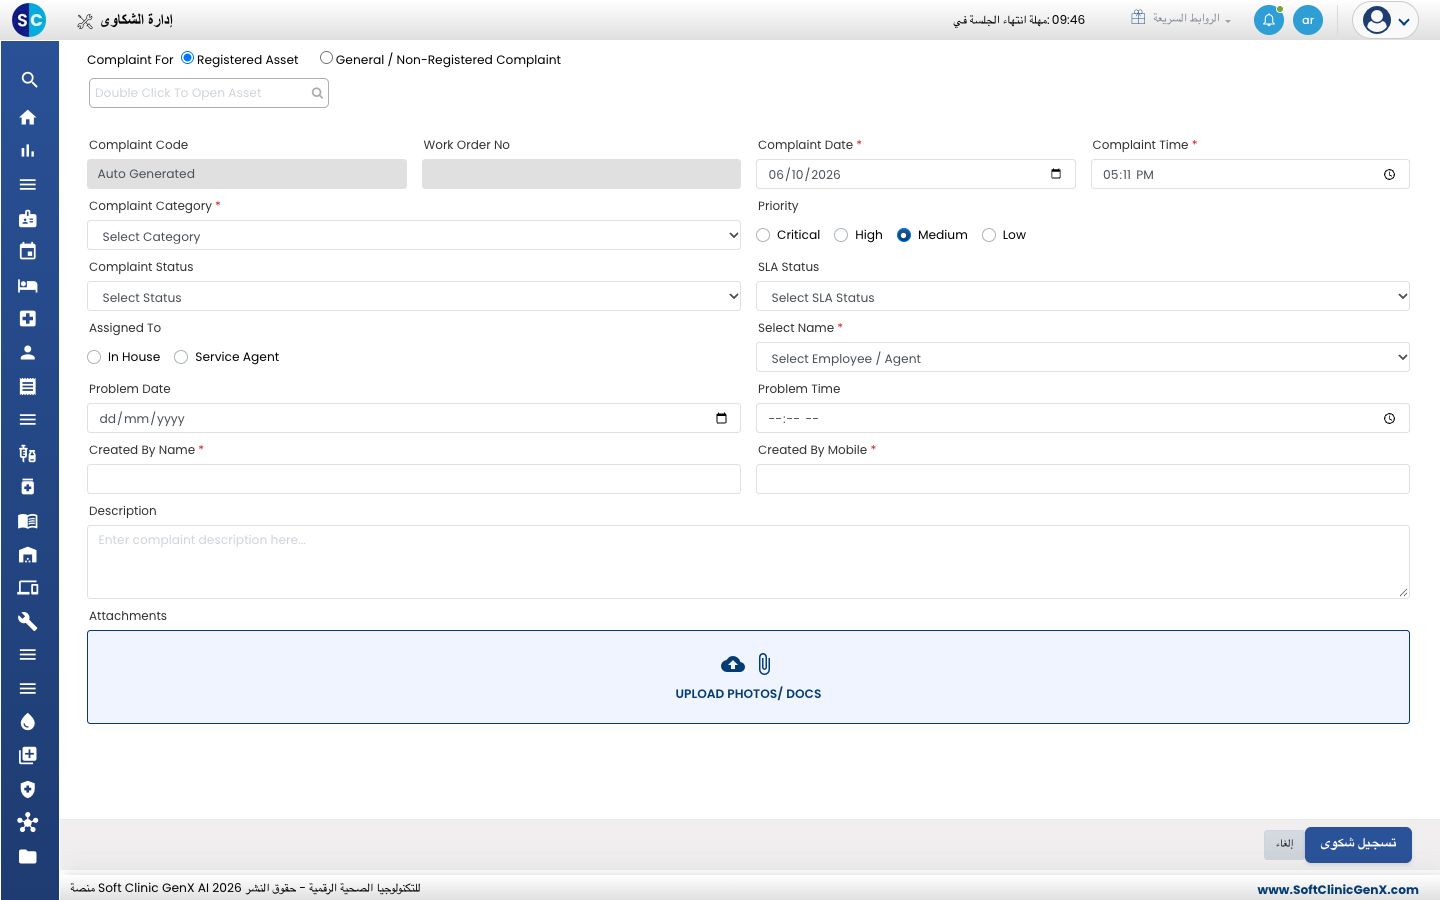The image size is (1440, 900).
Task: Open the calendar icon in the sidebar
Action: point(28,251)
